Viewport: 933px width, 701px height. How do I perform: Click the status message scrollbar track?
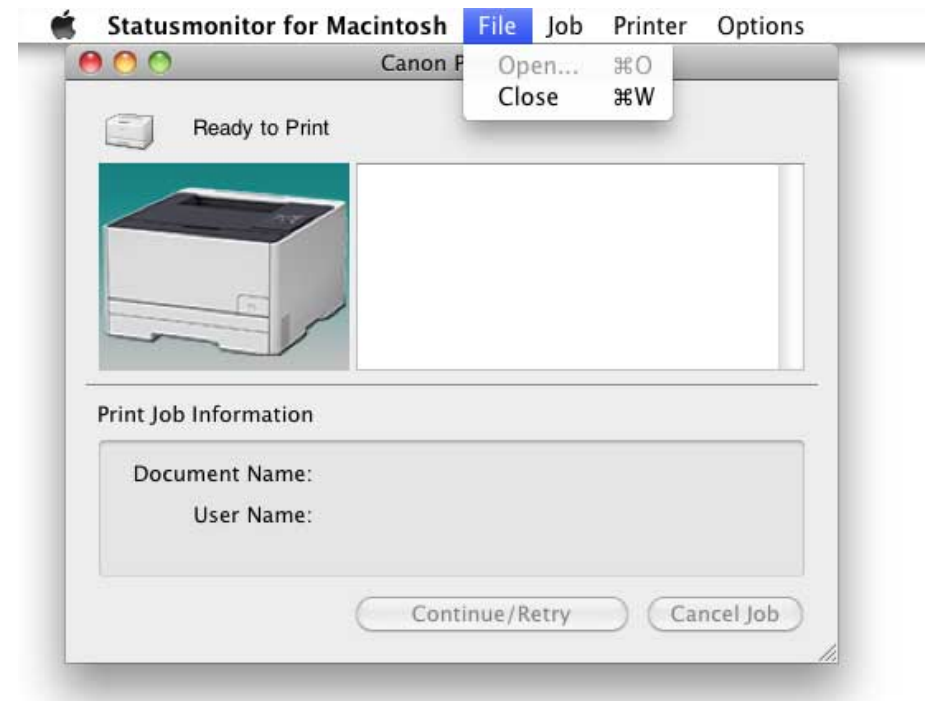791,267
